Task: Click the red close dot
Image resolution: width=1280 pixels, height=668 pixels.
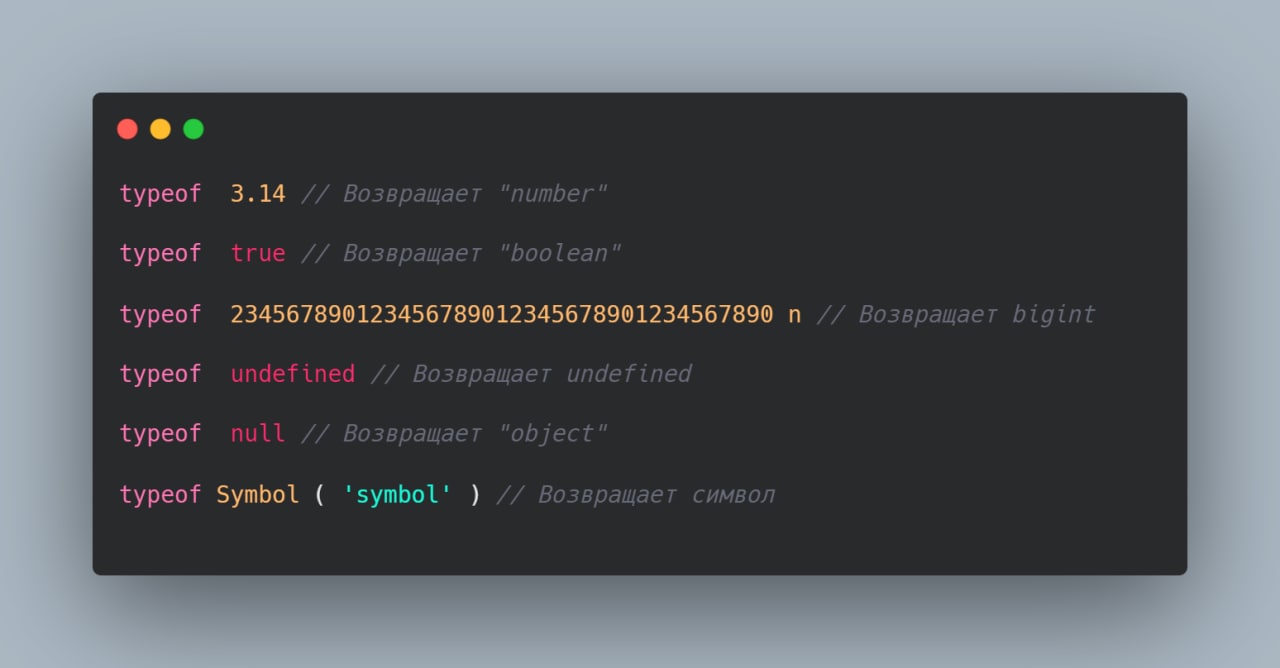Action: [x=127, y=129]
